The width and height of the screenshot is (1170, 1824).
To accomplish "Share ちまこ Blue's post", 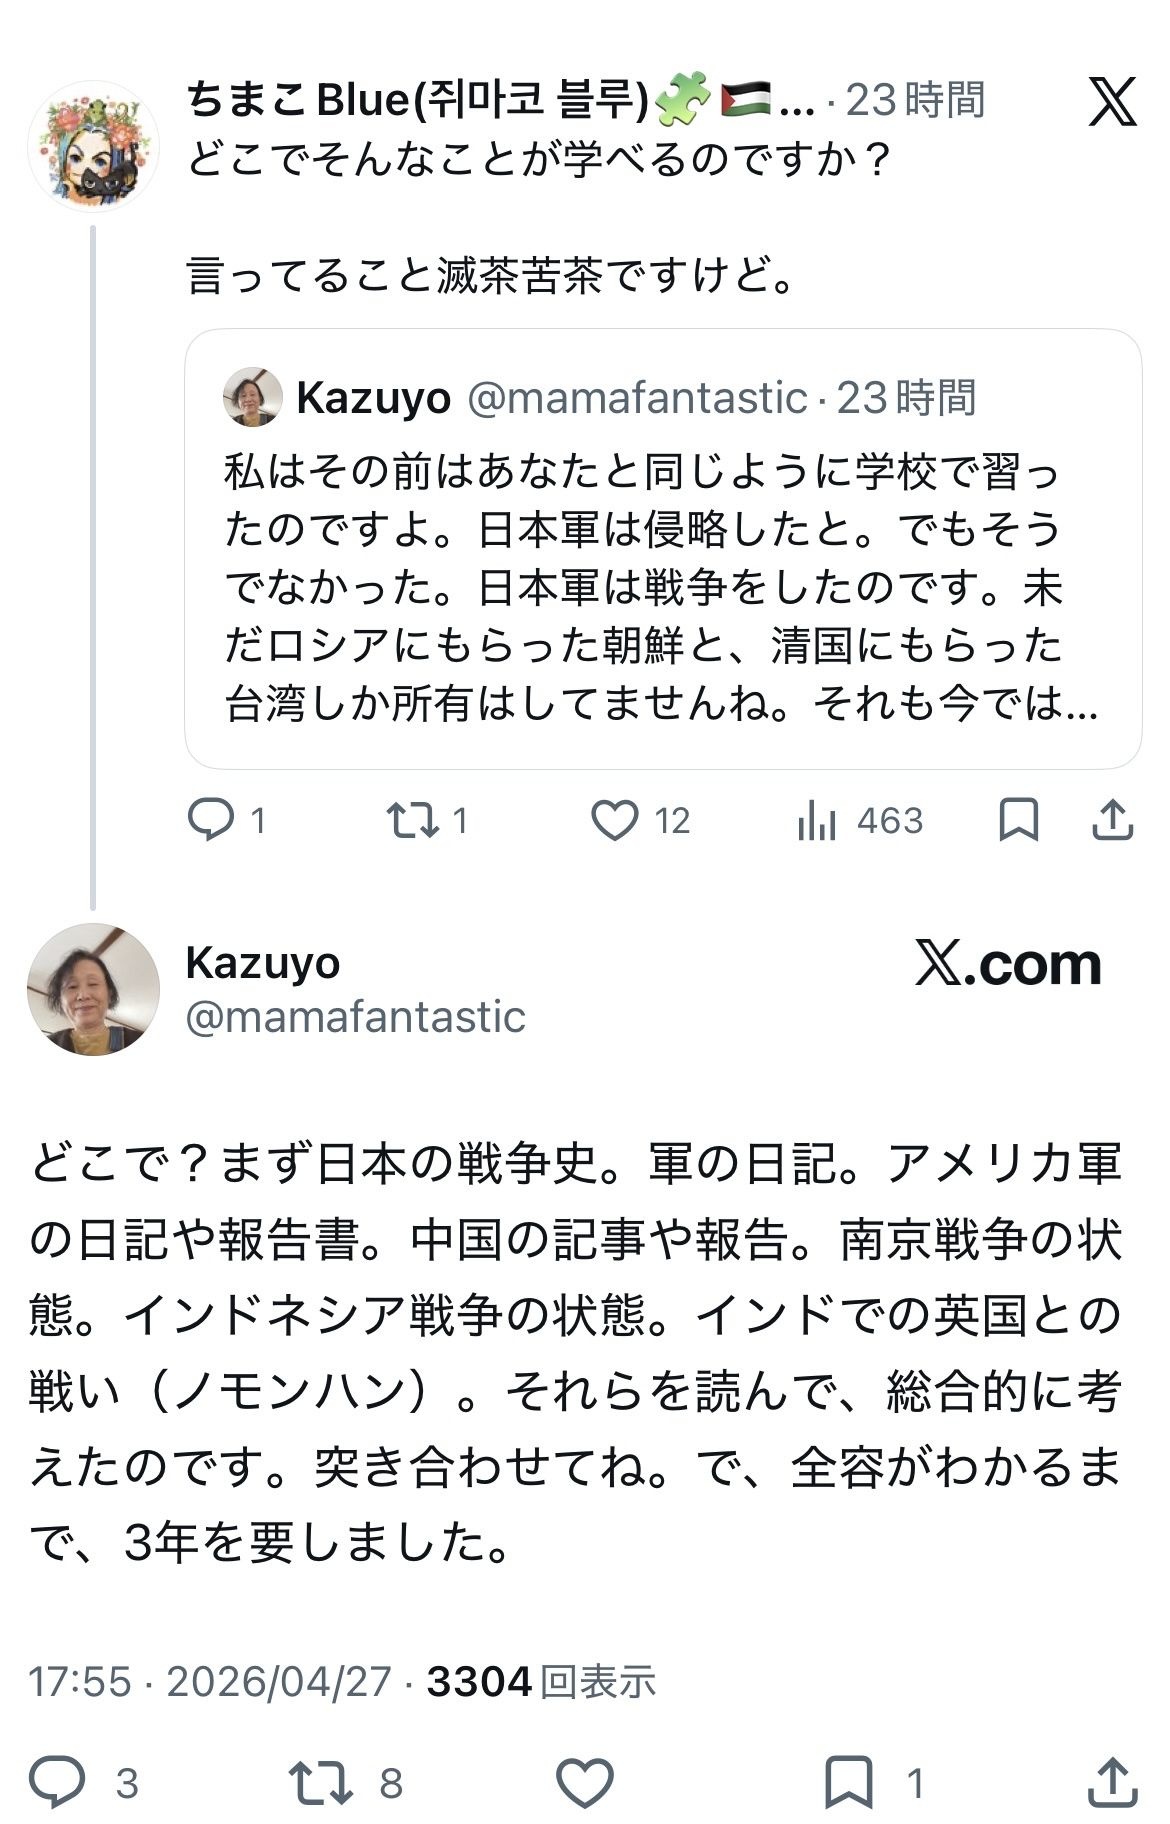I will (1112, 821).
